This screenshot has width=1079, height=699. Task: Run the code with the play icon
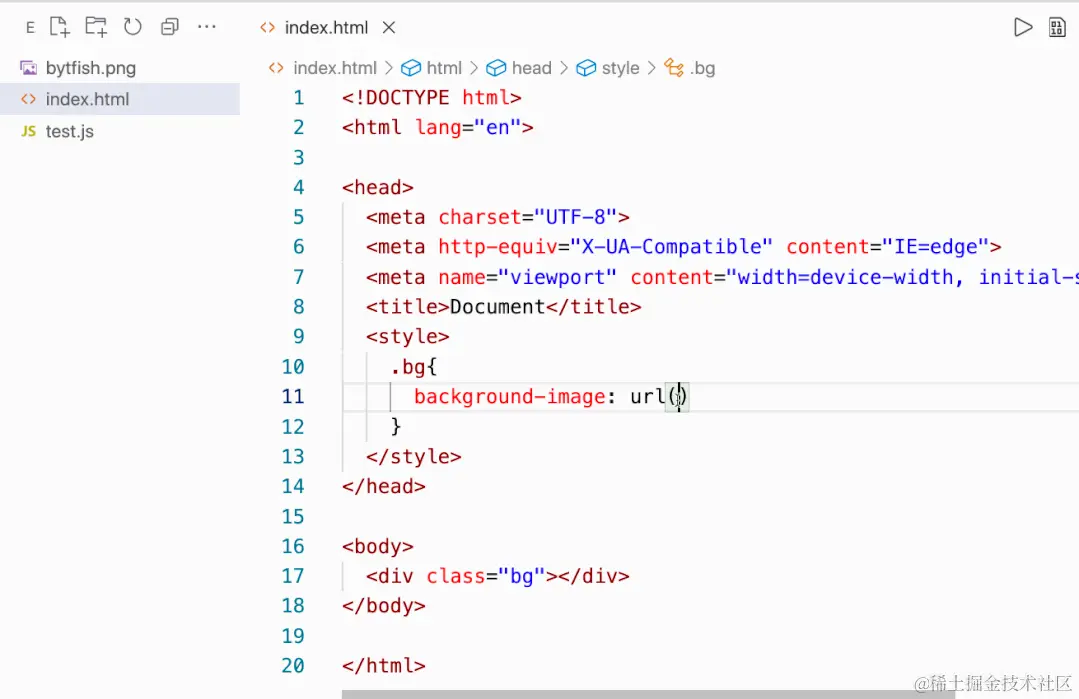[1023, 28]
